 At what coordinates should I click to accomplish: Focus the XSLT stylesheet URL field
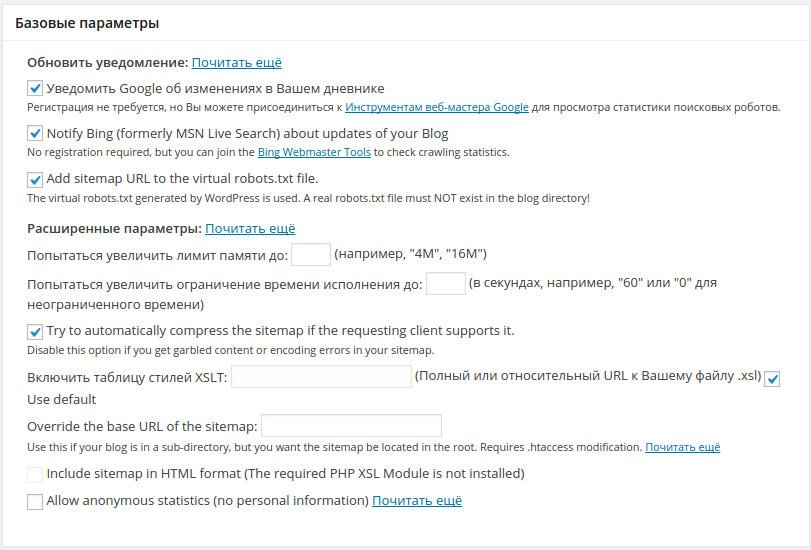[322, 376]
